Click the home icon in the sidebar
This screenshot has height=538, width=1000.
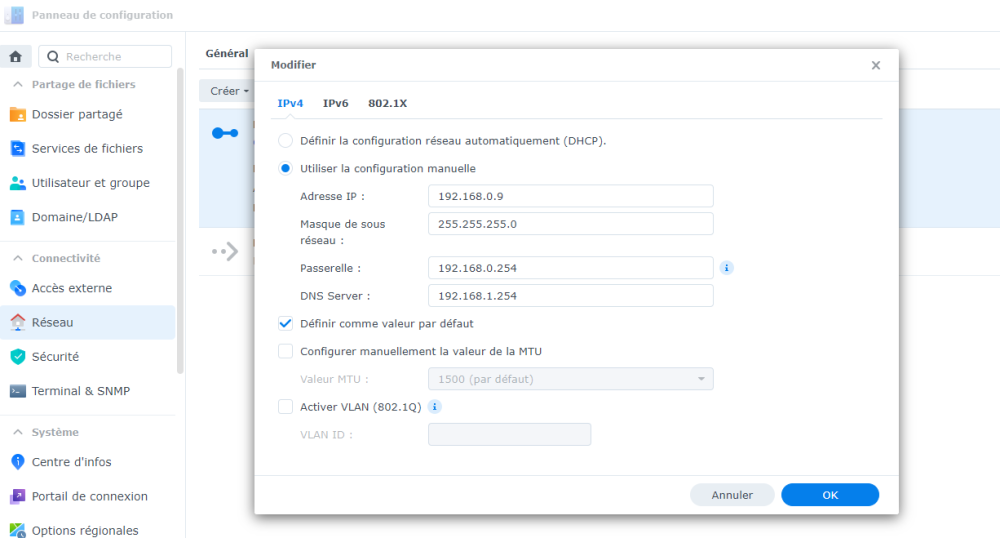pyautogui.click(x=15, y=57)
